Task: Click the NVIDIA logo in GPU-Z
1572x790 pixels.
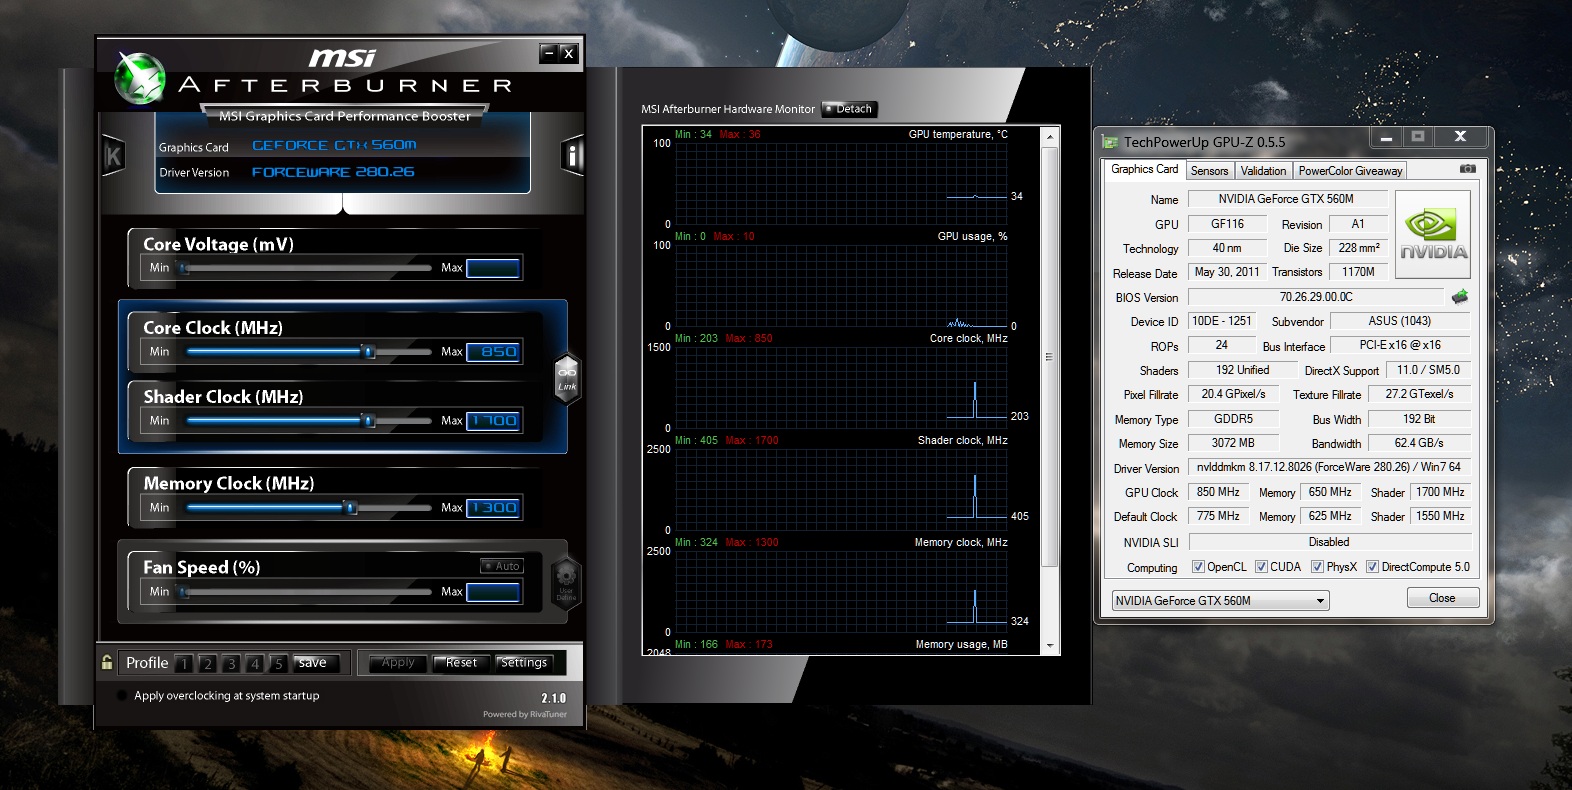Action: pos(1434,233)
